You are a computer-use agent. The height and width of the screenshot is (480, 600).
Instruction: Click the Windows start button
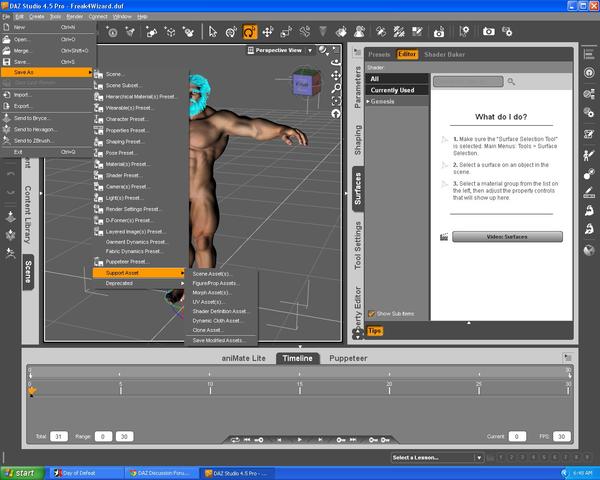pyautogui.click(x=22, y=473)
